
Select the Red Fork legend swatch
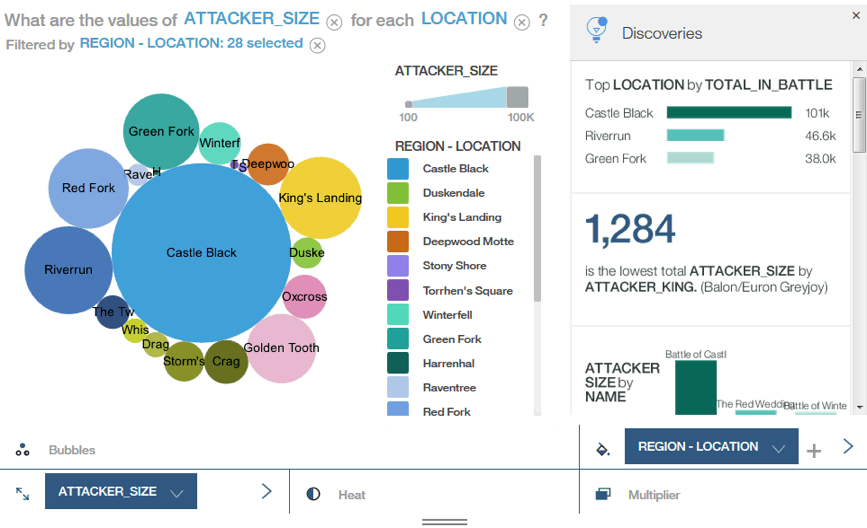(x=398, y=409)
